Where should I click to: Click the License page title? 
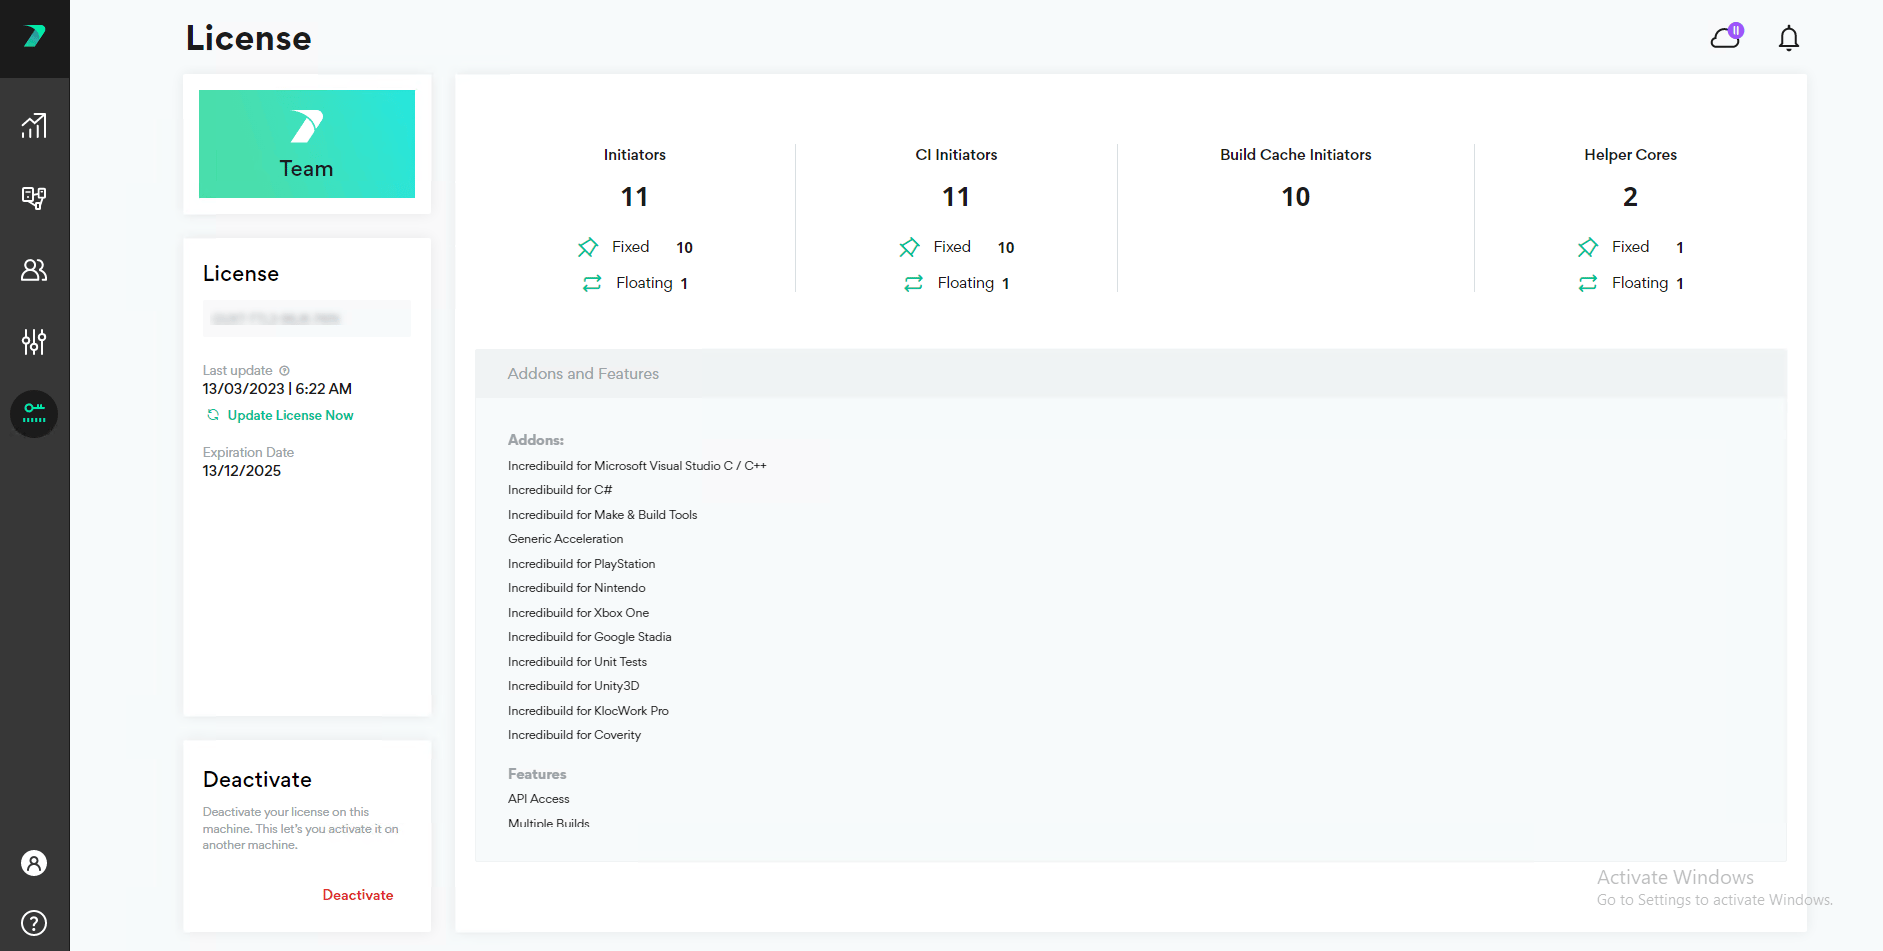tap(249, 38)
